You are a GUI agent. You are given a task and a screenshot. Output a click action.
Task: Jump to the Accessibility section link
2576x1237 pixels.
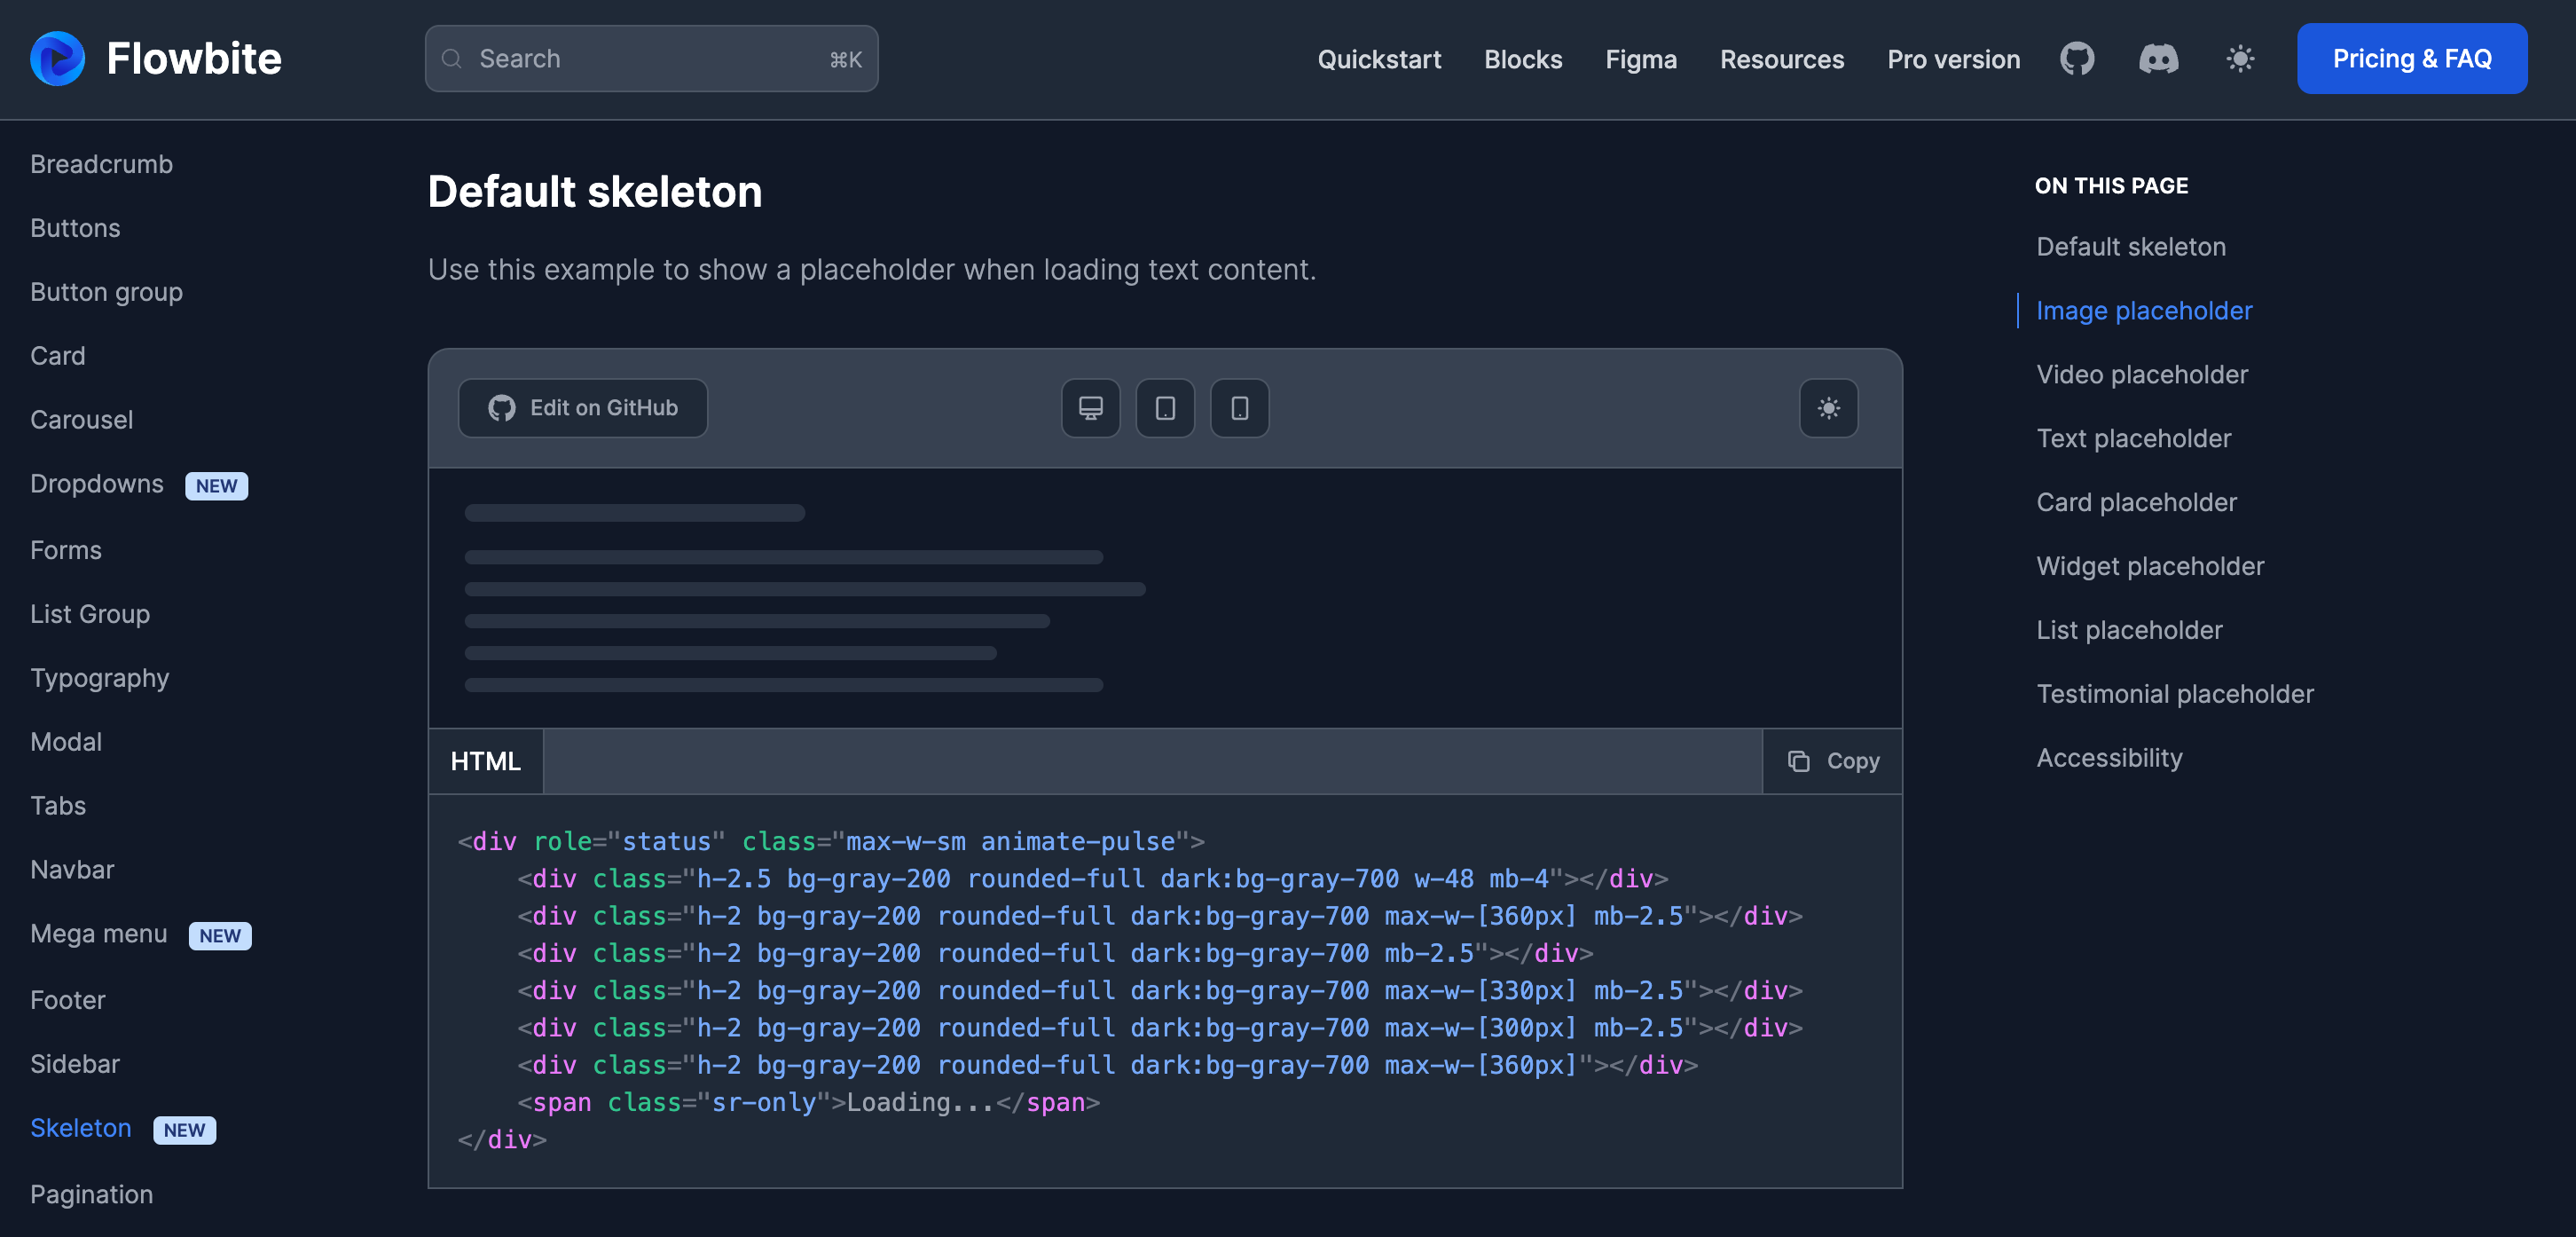(2109, 758)
